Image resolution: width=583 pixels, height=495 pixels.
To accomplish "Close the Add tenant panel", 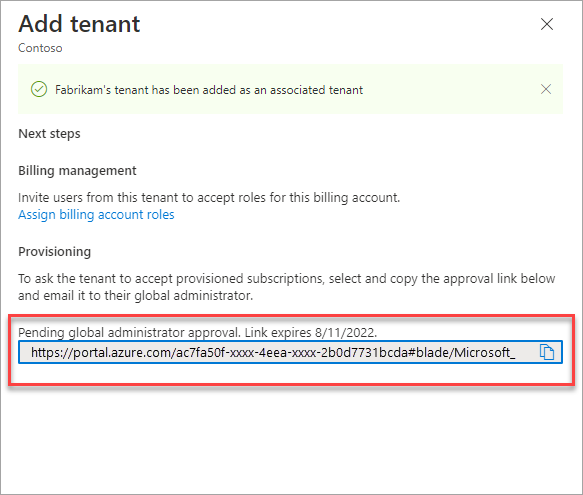I will pos(547,24).
